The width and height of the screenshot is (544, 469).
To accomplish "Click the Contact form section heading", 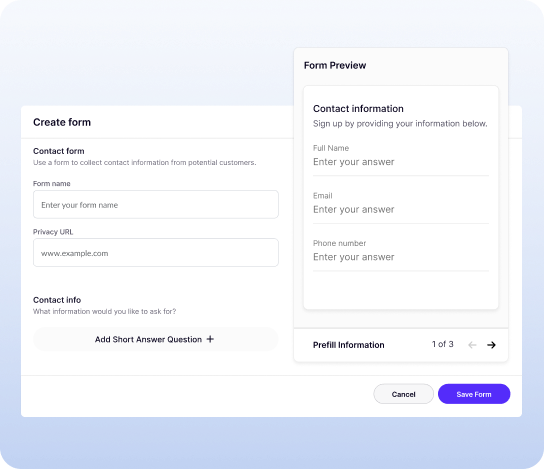I will [x=59, y=151].
